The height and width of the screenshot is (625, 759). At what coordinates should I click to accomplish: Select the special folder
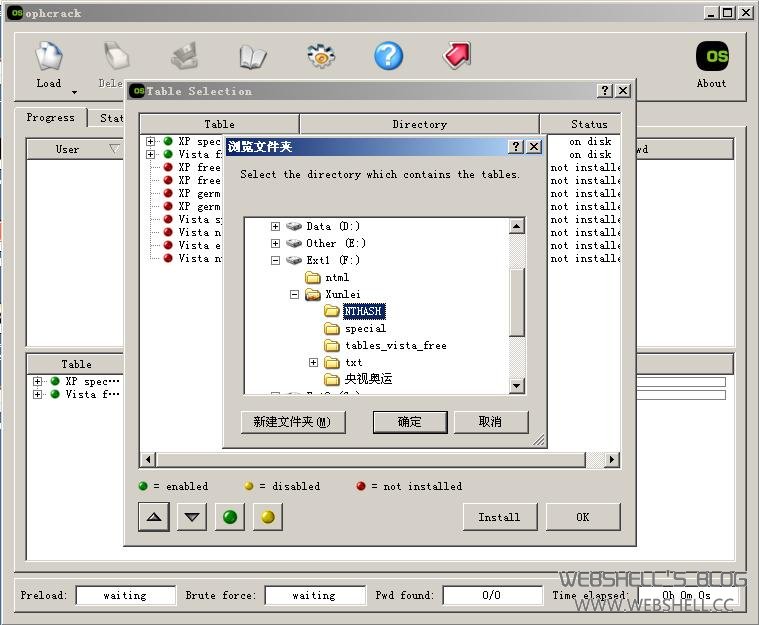pyautogui.click(x=365, y=329)
